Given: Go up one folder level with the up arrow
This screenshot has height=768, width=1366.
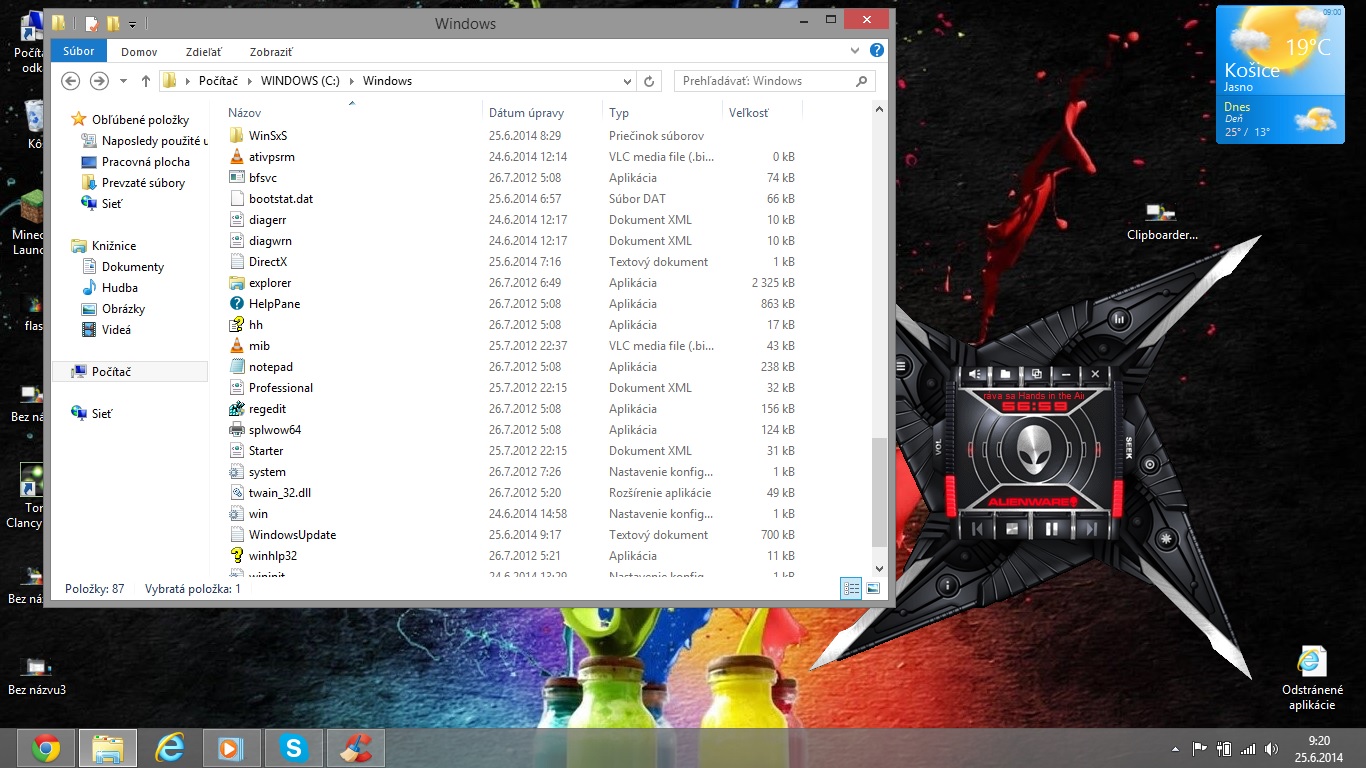Looking at the screenshot, I should click(x=146, y=81).
